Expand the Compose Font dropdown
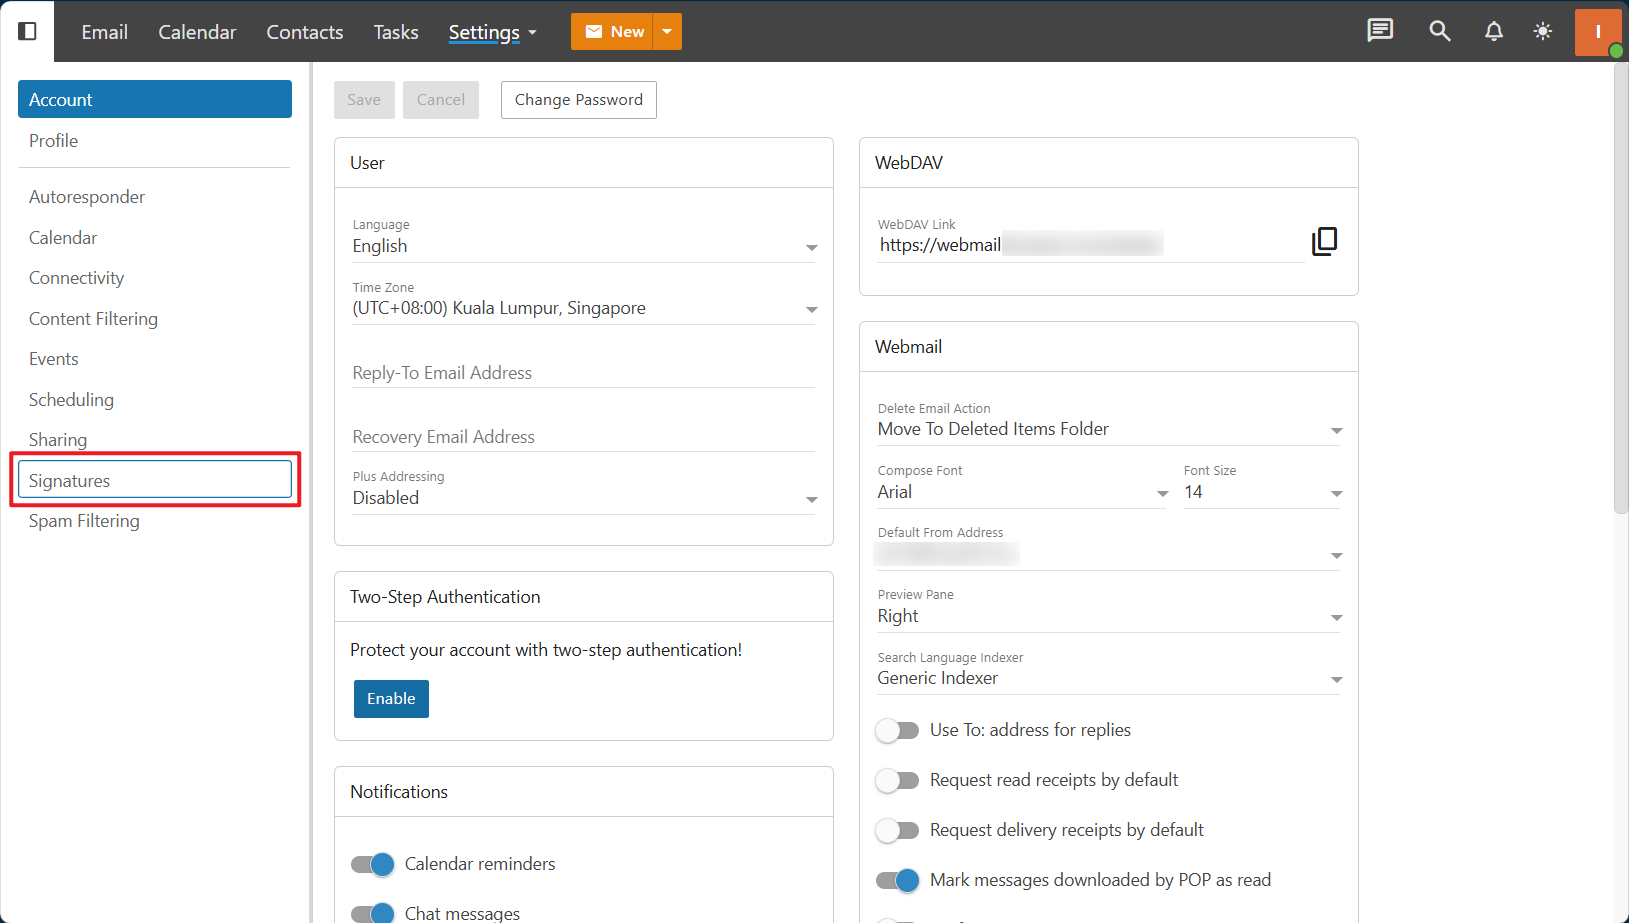Screen dimensions: 1629x923 (1022, 492)
